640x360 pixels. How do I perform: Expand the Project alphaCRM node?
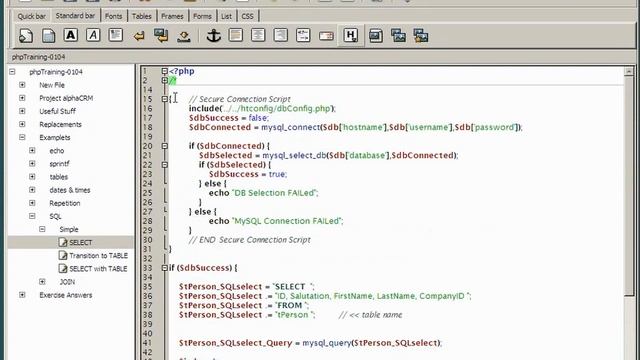(x=22, y=98)
